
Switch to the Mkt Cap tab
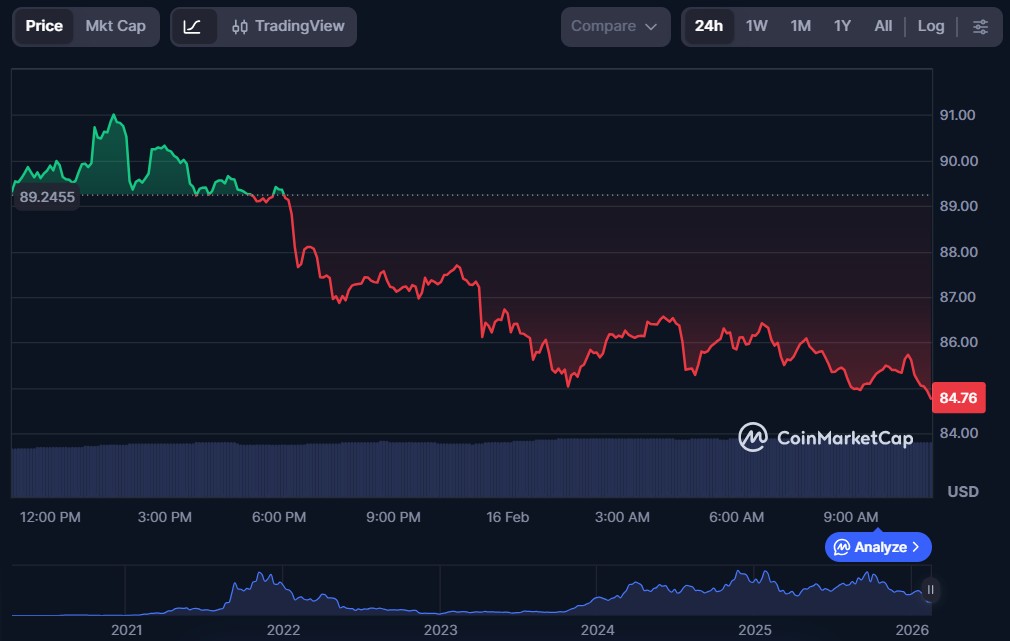115,26
